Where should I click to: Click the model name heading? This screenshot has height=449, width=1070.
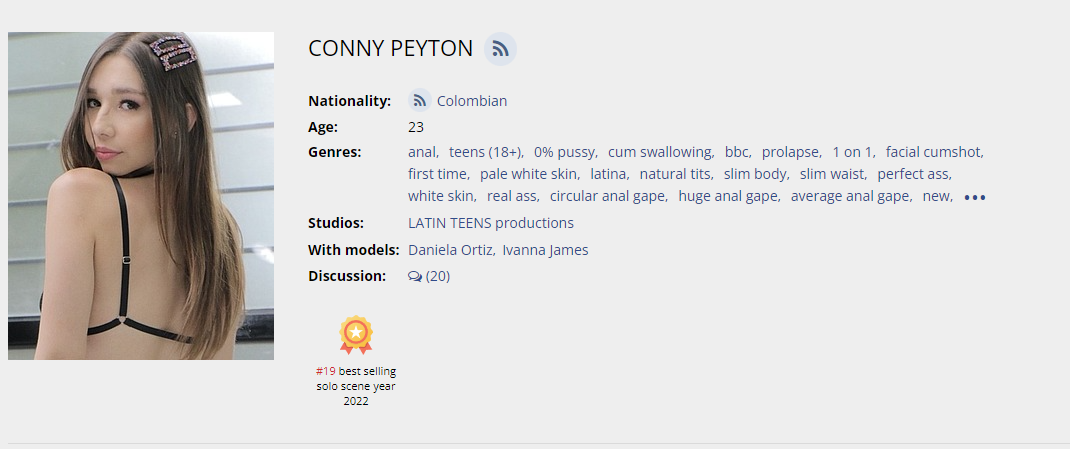(x=390, y=48)
